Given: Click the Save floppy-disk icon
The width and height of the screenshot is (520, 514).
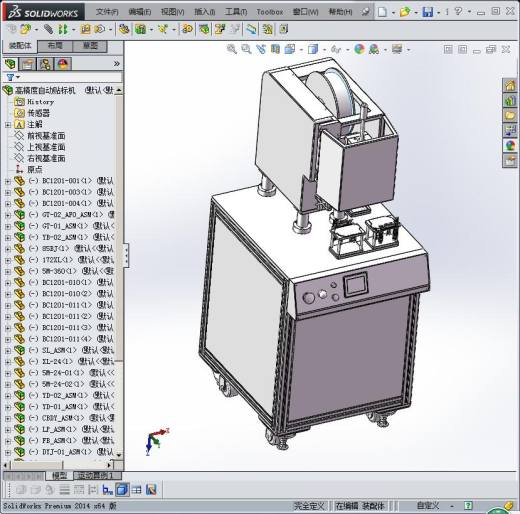Looking at the screenshot, I should point(428,12).
